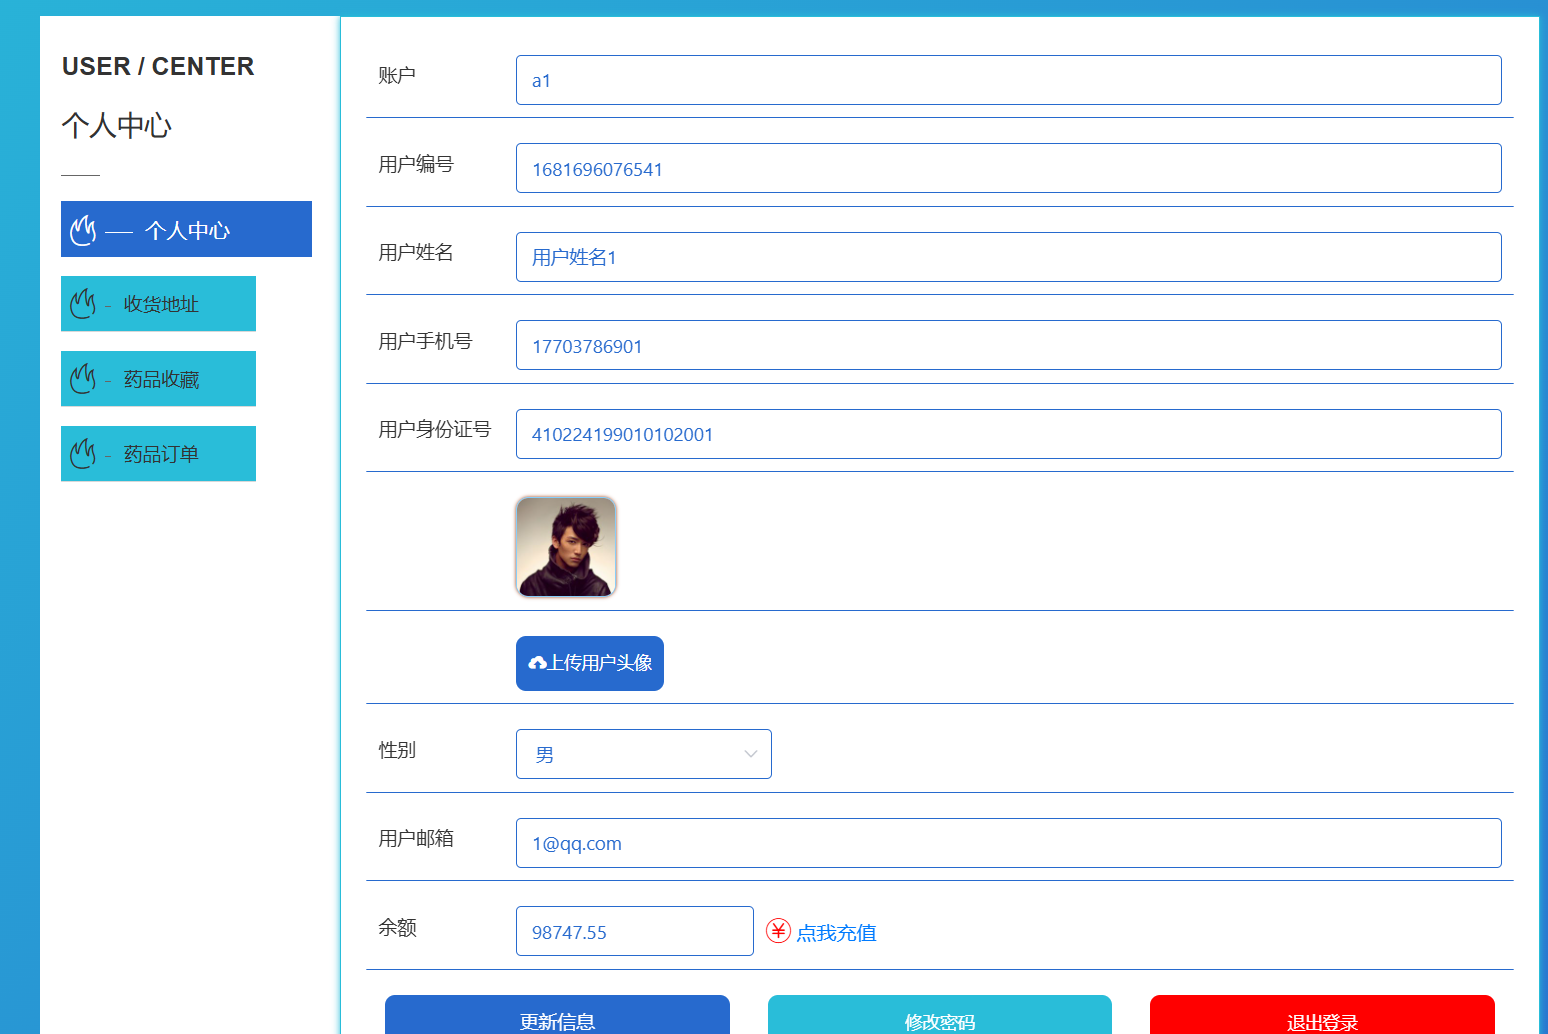Click the flame icon beside 药品收藏

[x=83, y=379]
